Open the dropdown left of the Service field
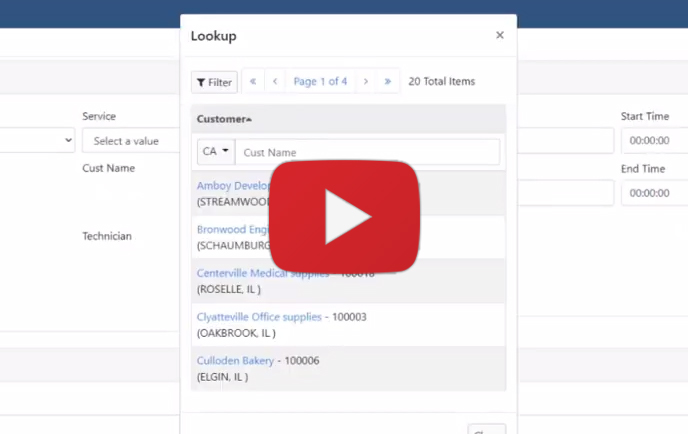 click(37, 141)
